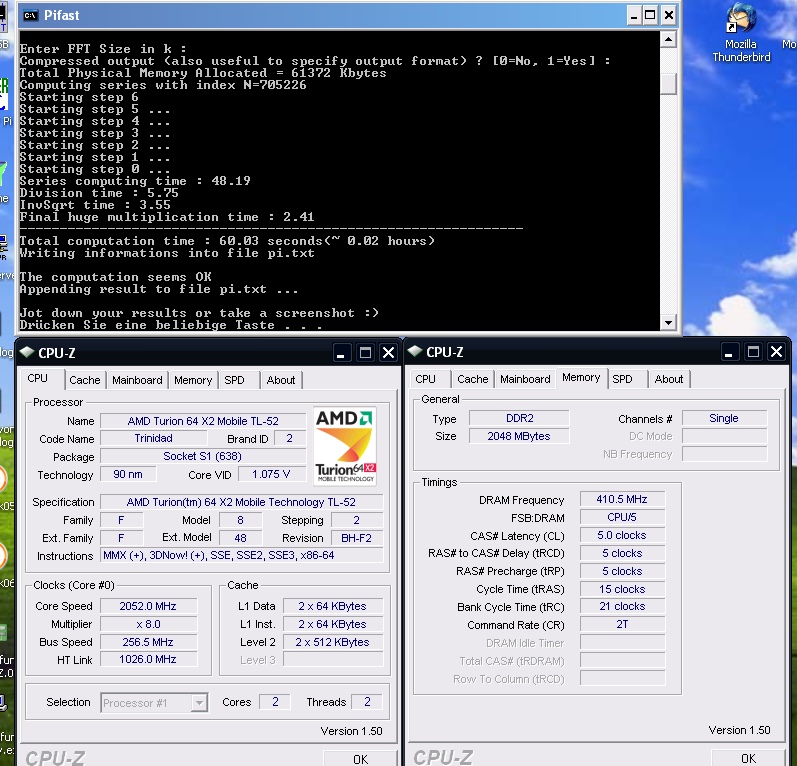Click right CPU-Z window title icon

[415, 351]
